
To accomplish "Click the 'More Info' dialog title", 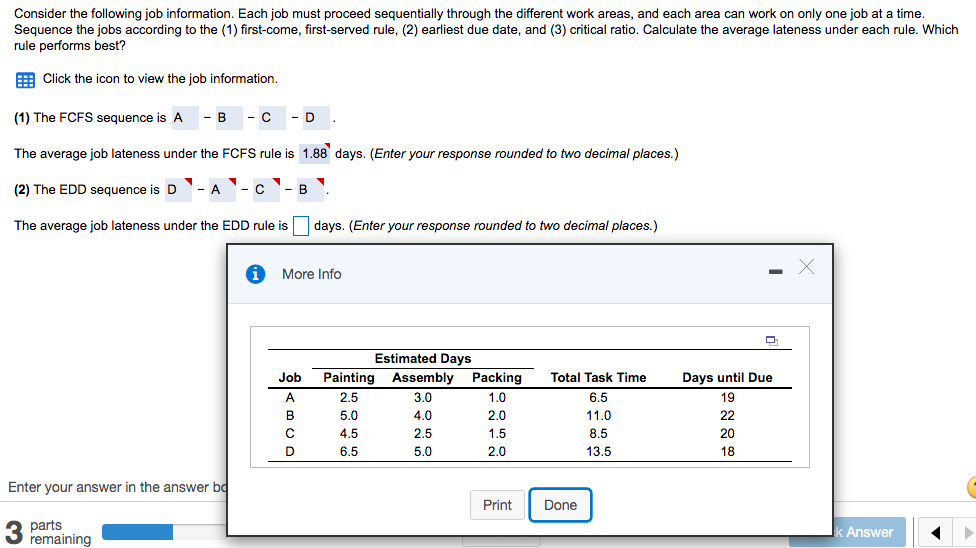I will 311,274.
